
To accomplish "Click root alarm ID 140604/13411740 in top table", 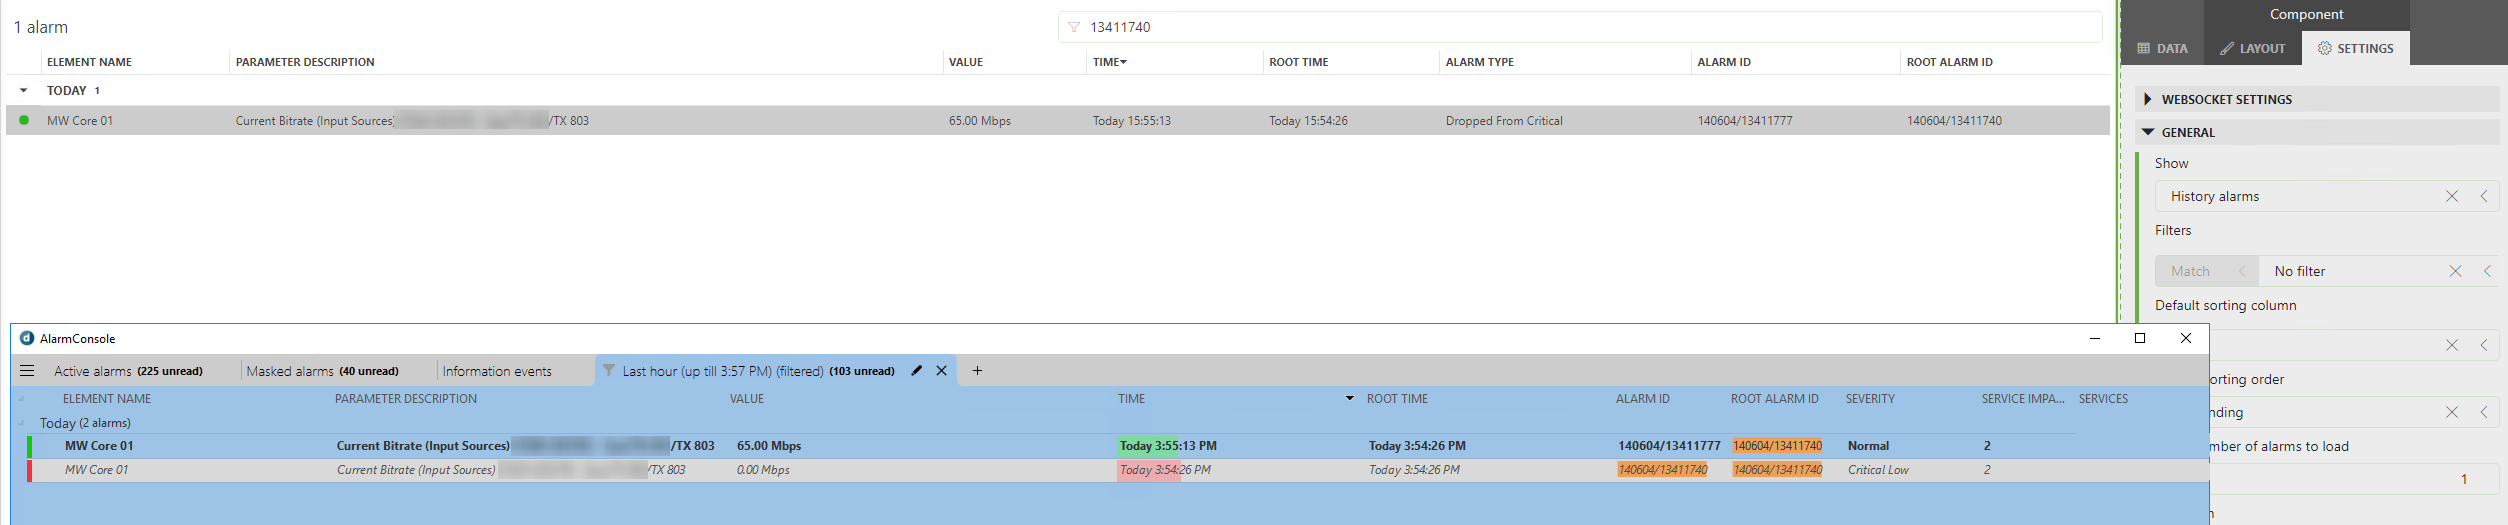I will 1954,121.
